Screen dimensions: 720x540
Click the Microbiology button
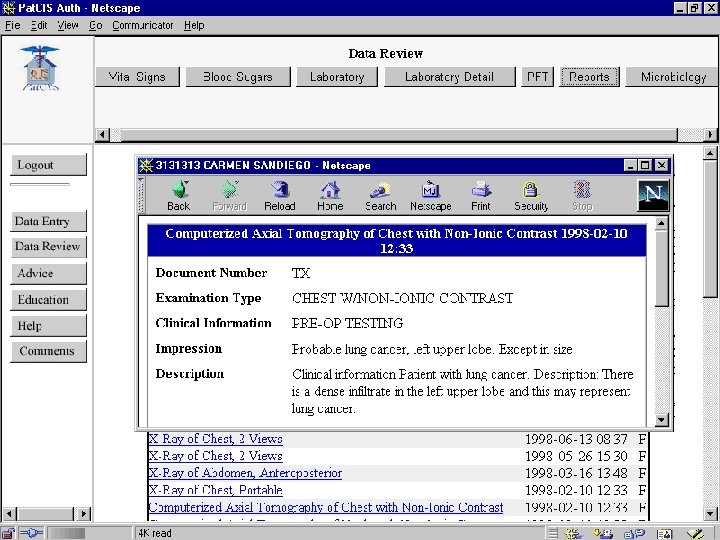point(673,77)
